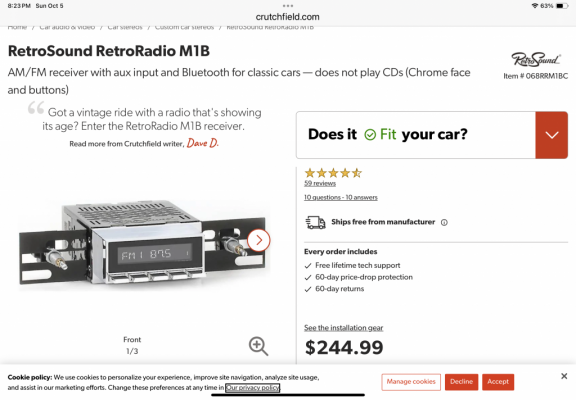Open 10 questions - 10 answers link
Screen dimensions: 576x400
click(x=341, y=197)
